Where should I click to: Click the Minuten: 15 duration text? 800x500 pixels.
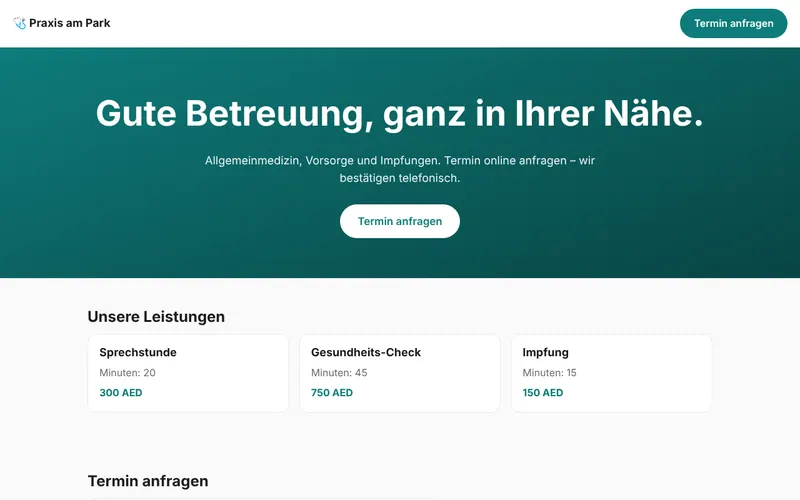(549, 372)
